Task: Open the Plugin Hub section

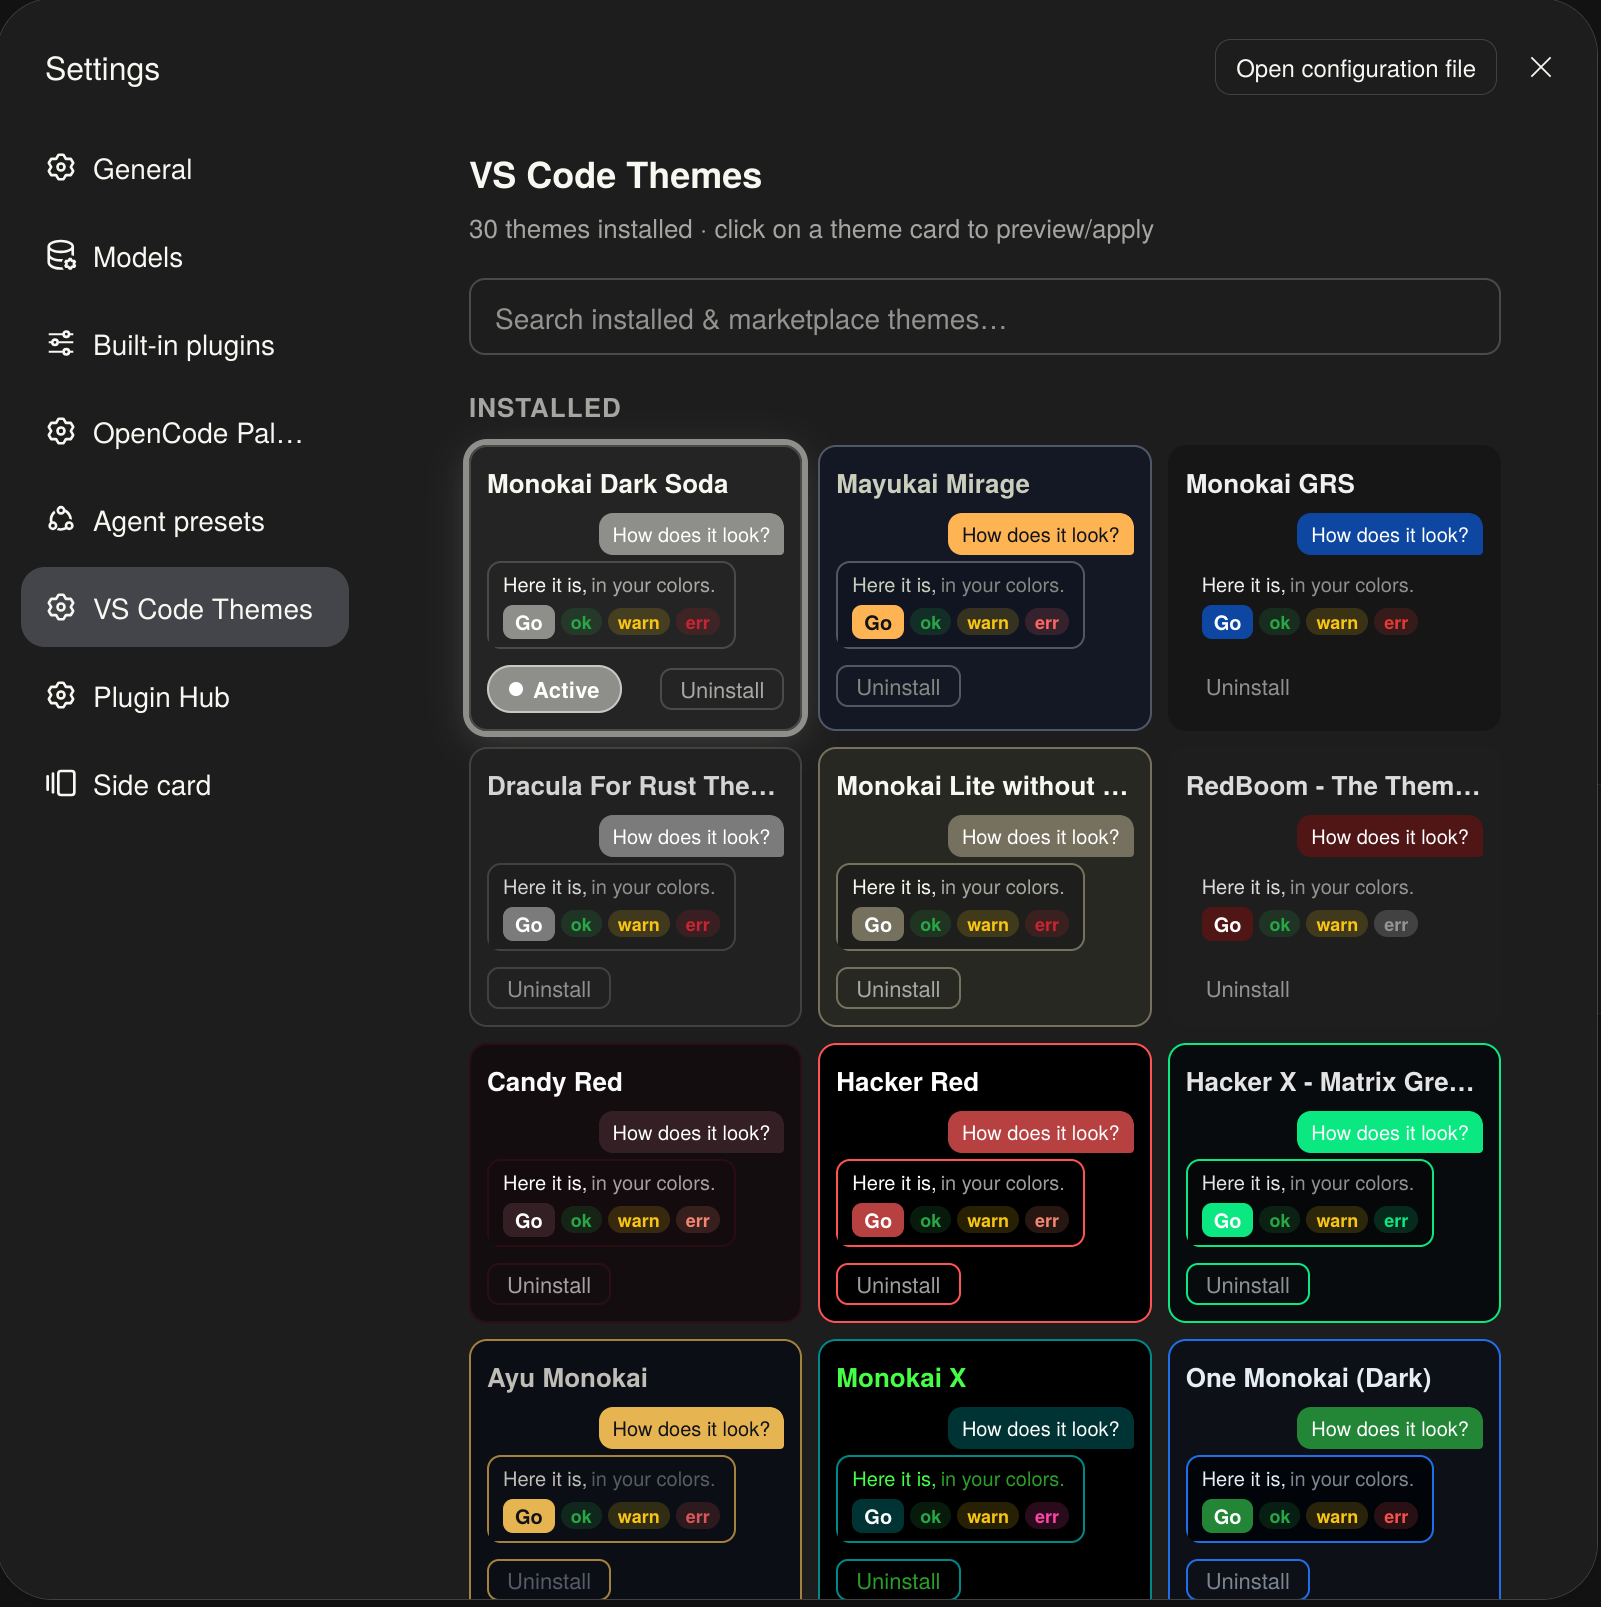Action: coord(185,697)
